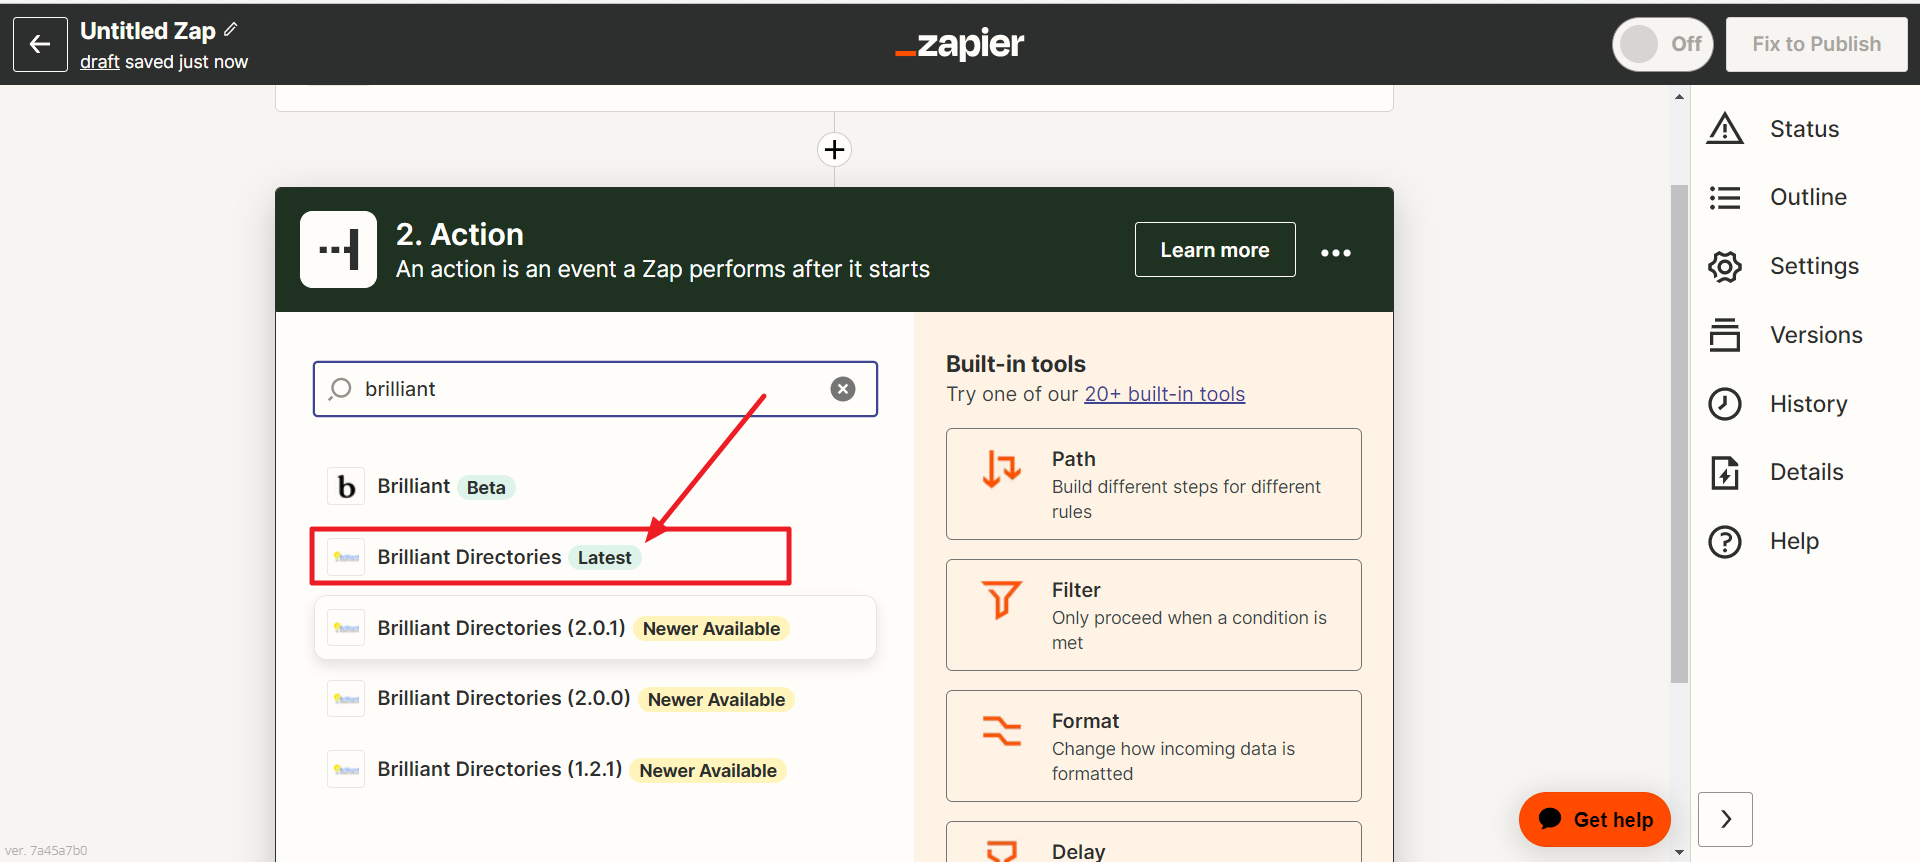
Task: Click the Brilliant Directories (1.2.1) logo
Action: click(x=346, y=770)
